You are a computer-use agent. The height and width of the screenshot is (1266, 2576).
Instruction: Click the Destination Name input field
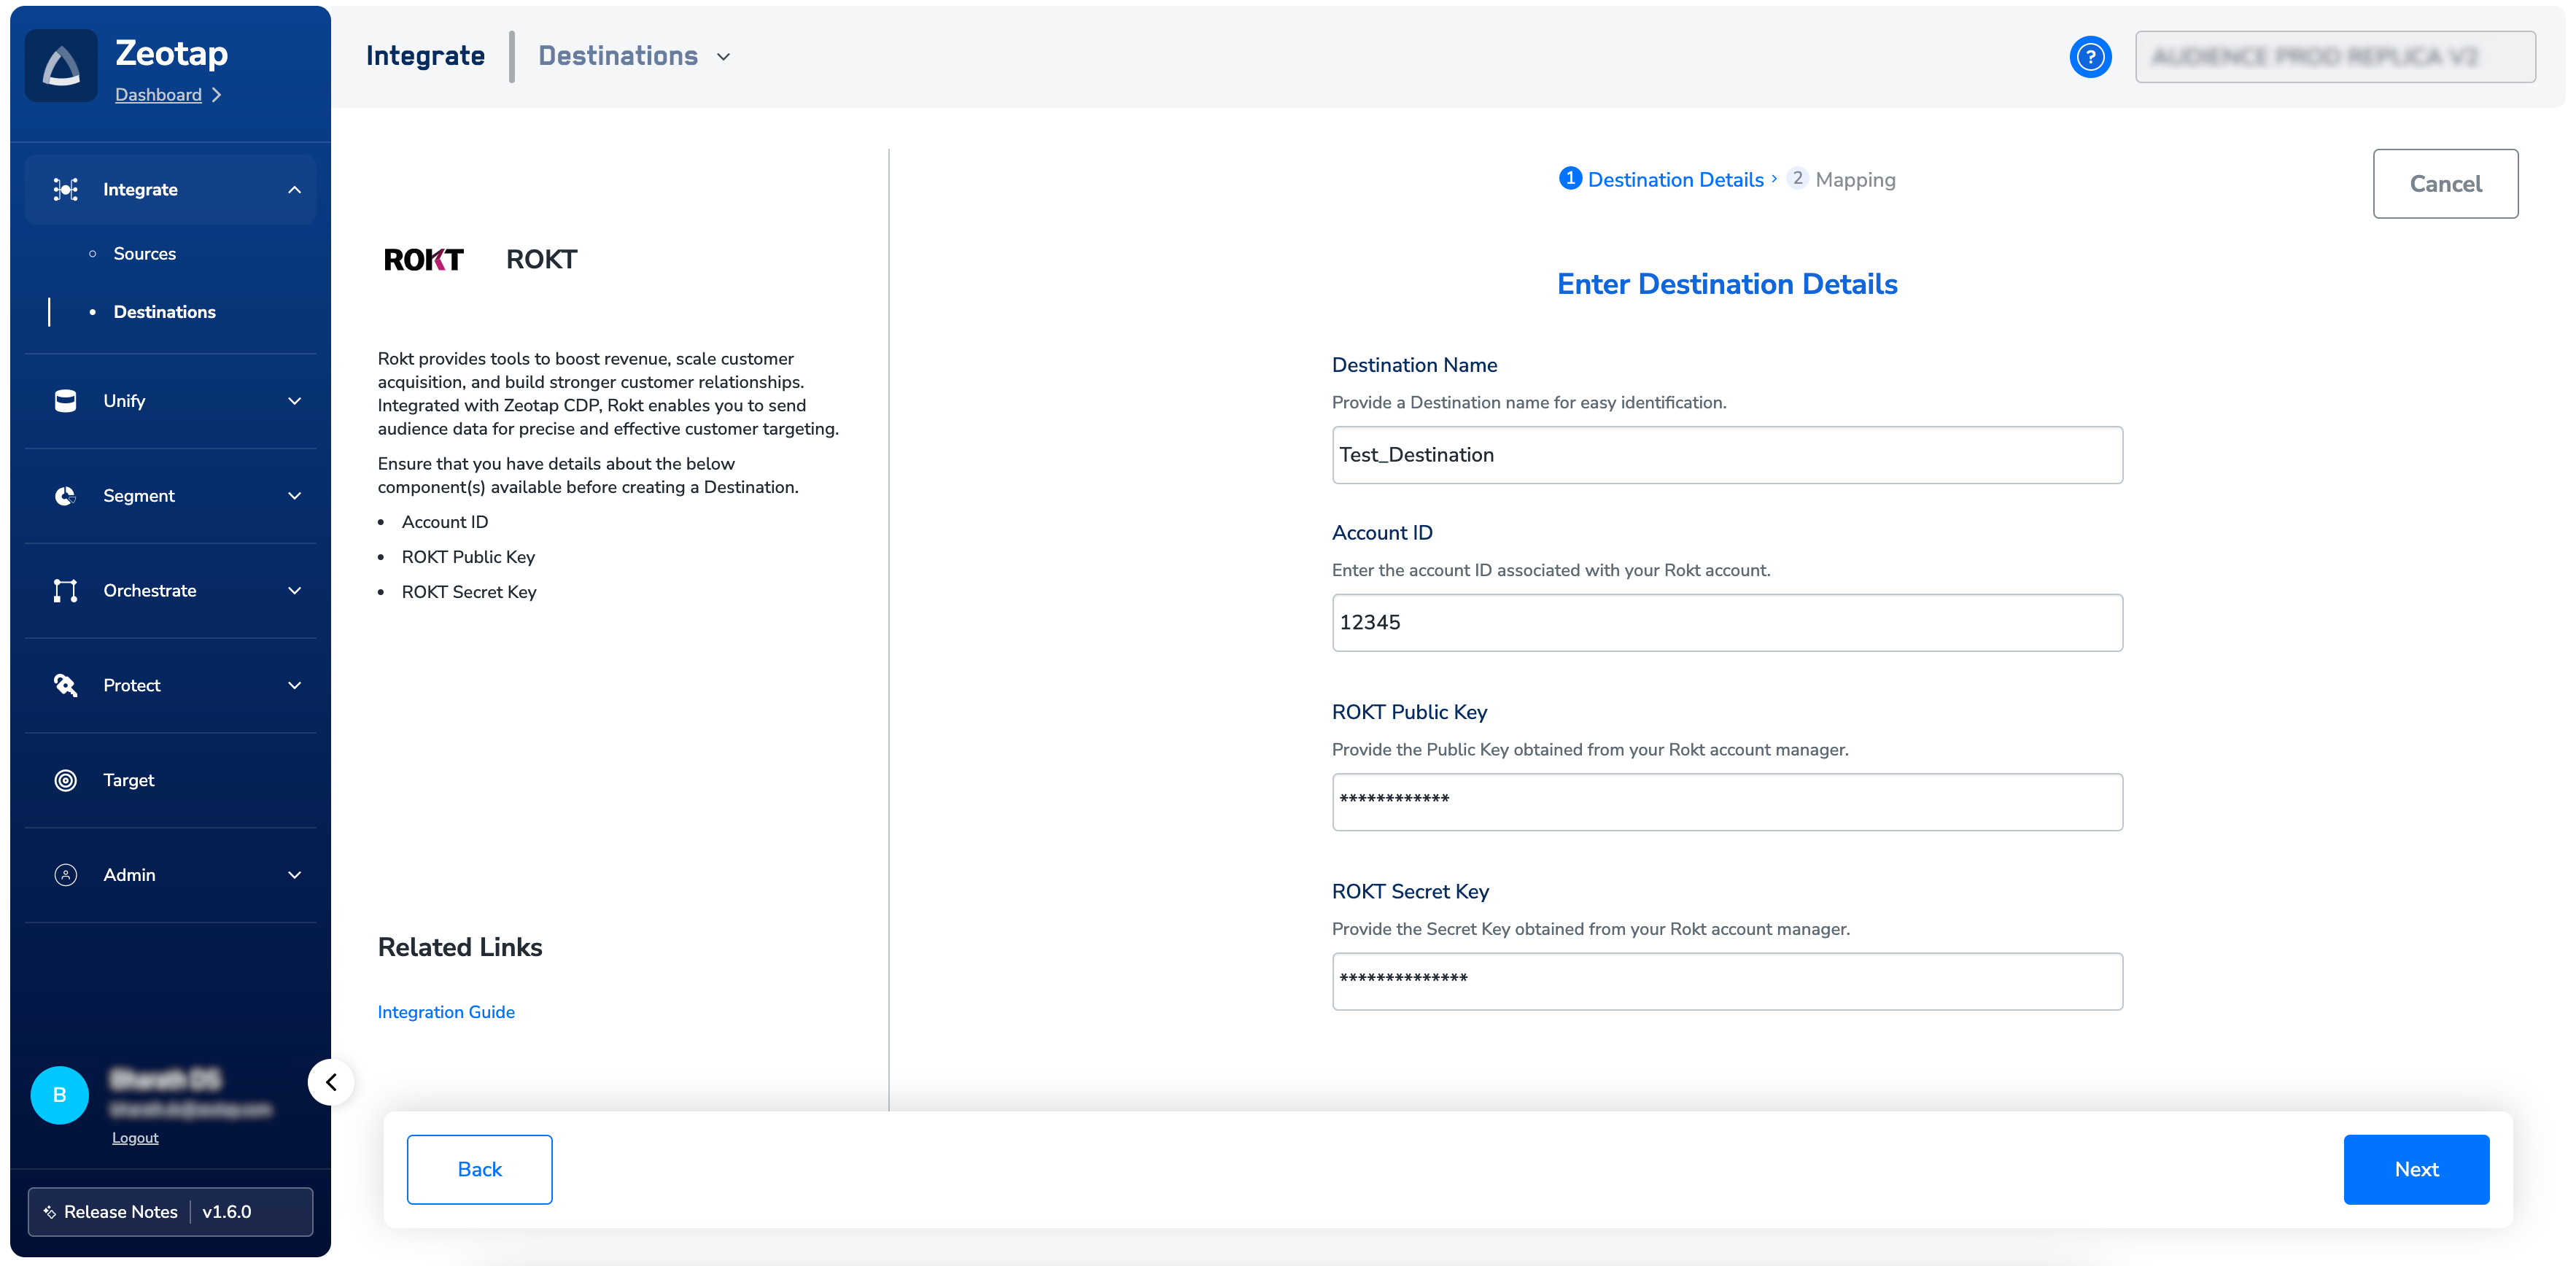point(1726,455)
